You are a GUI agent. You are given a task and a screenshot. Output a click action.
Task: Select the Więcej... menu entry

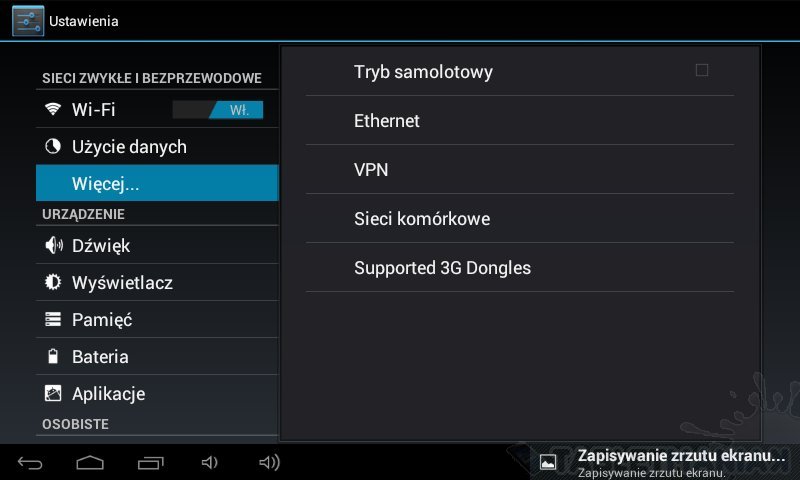click(x=157, y=183)
